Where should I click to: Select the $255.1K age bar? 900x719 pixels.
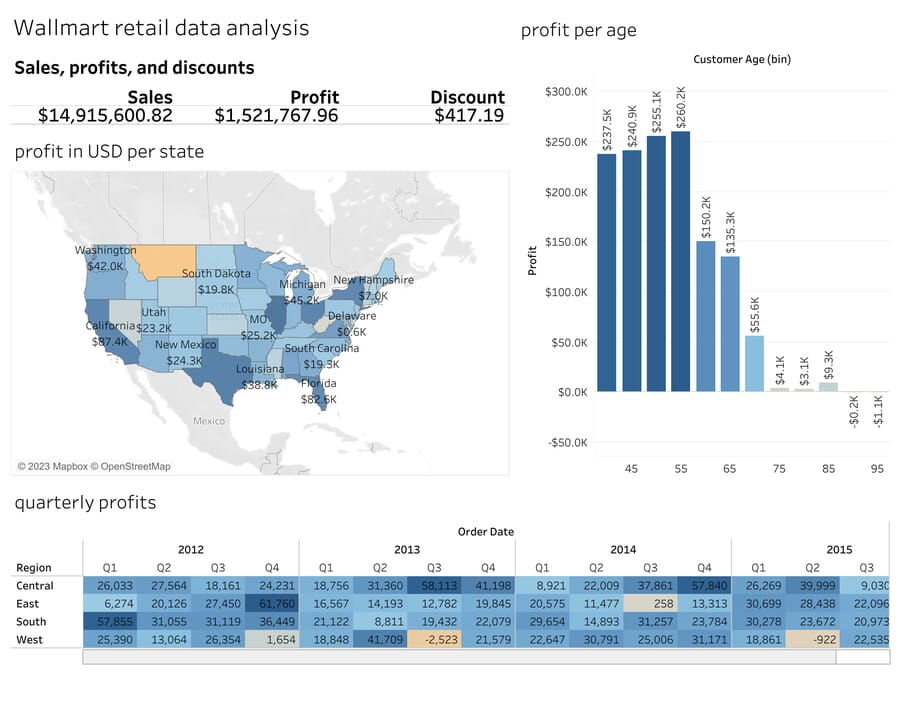pos(656,264)
